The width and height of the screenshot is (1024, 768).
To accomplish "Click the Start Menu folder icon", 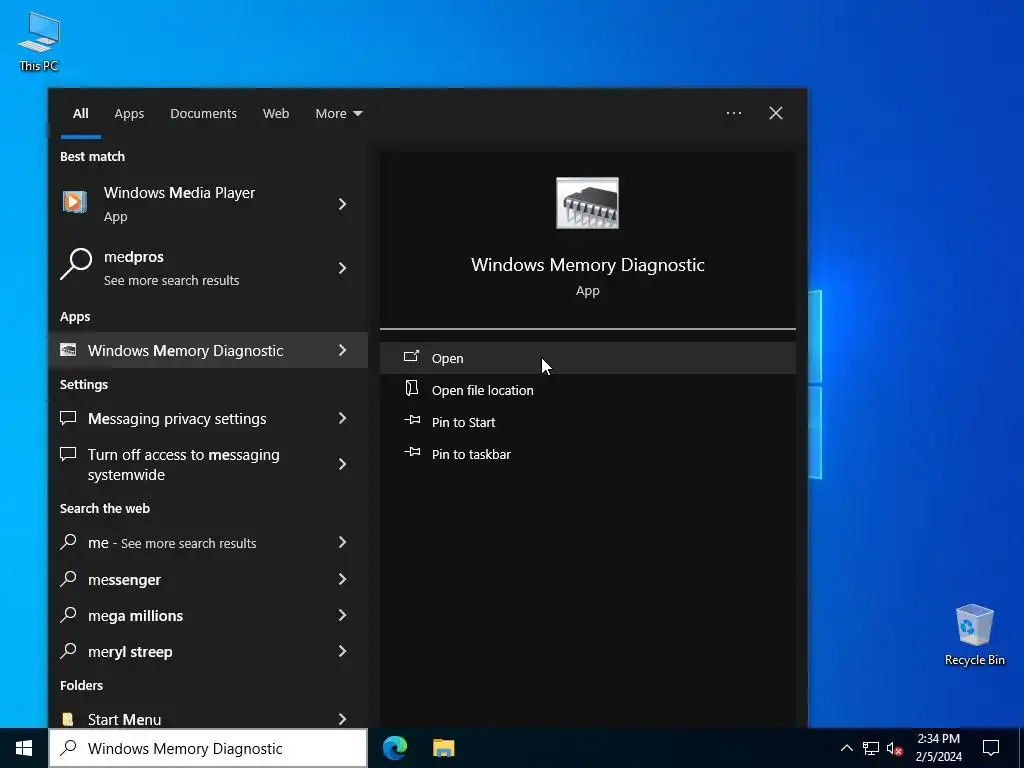I will (x=67, y=719).
